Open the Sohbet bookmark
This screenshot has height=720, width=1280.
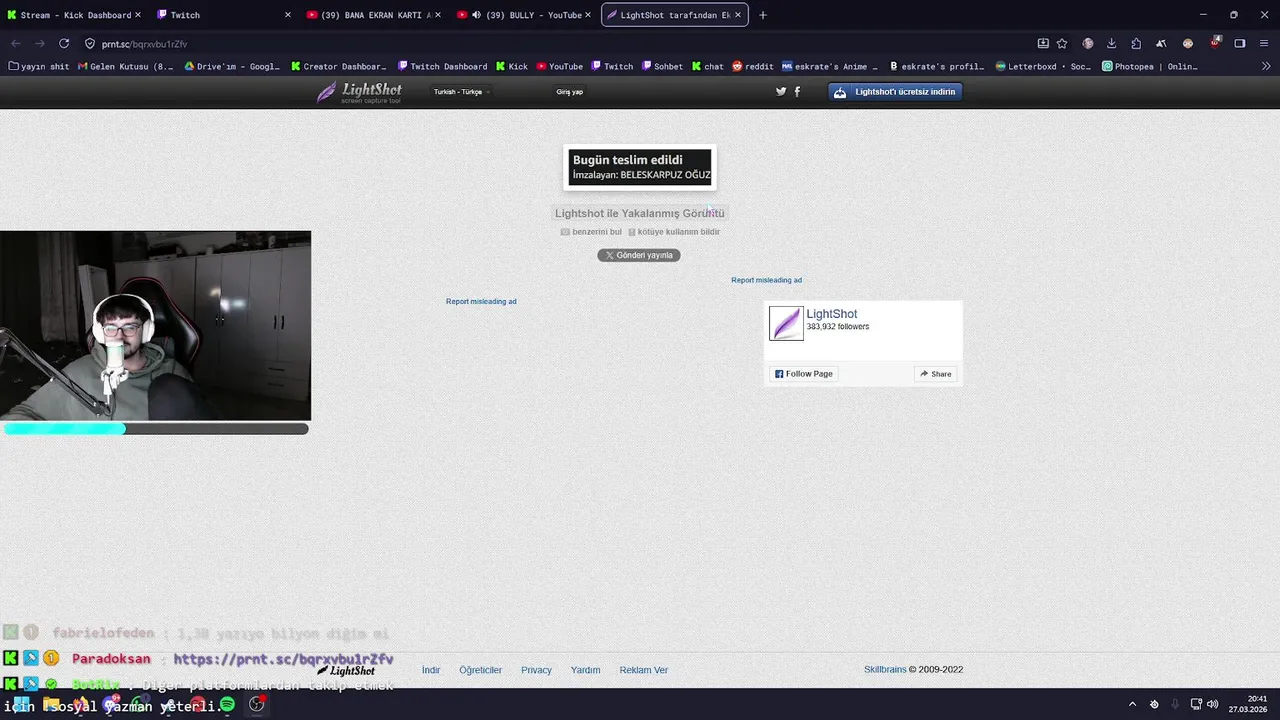tap(662, 66)
